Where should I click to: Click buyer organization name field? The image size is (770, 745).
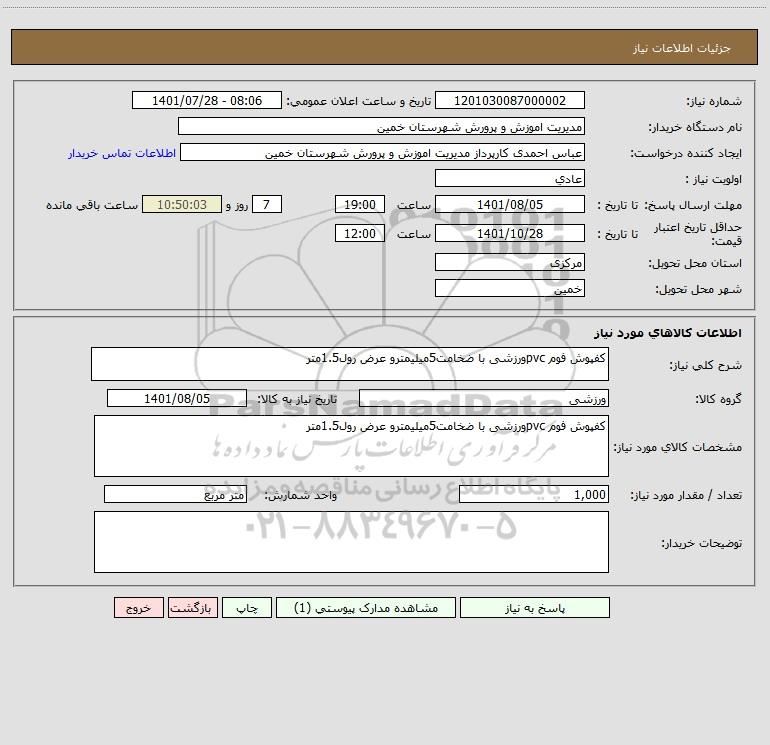tap(381, 126)
